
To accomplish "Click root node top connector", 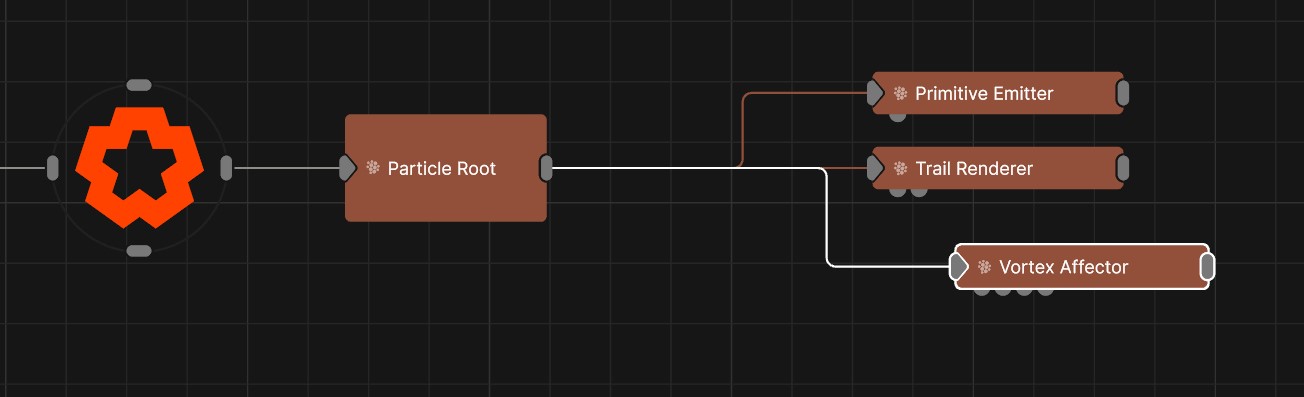I will point(140,85).
